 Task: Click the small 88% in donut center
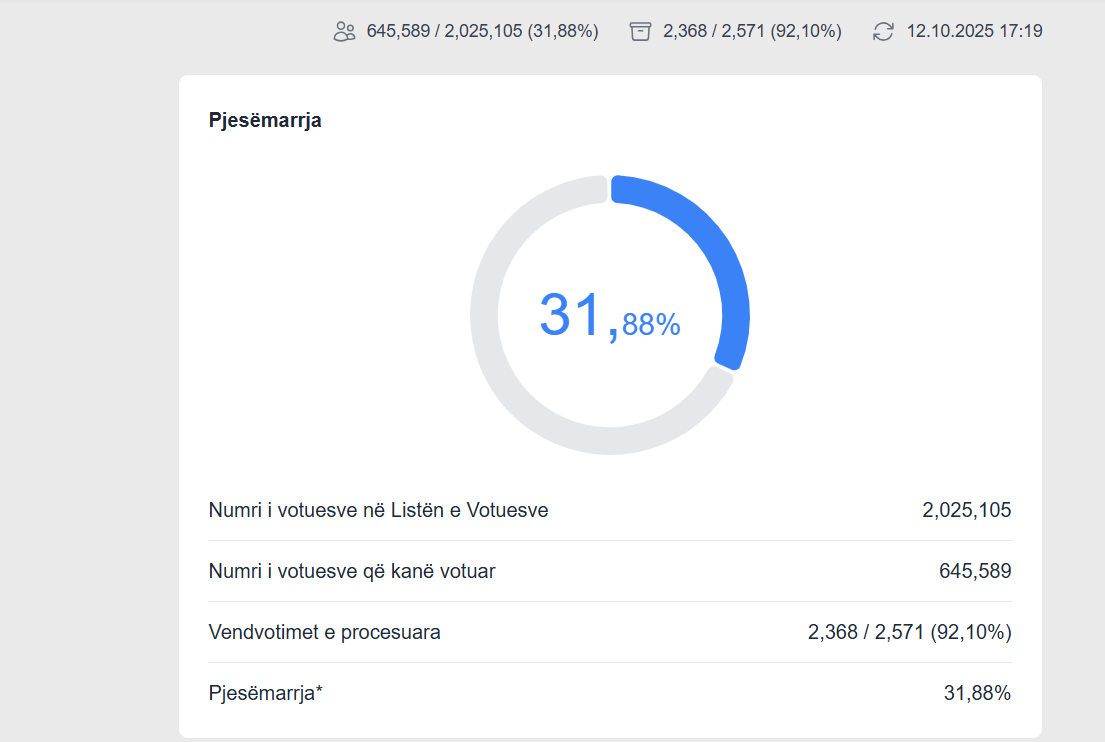point(651,325)
